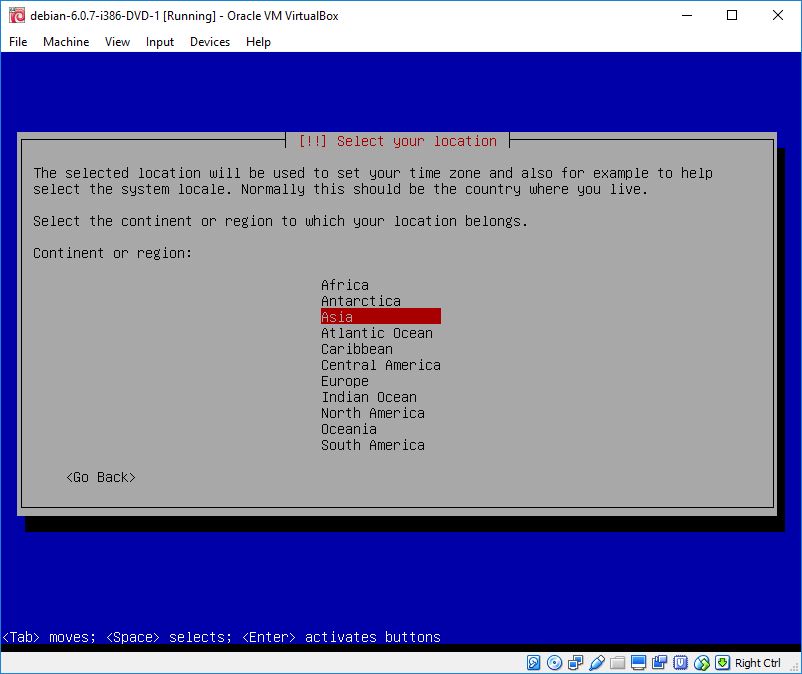The width and height of the screenshot is (802, 674).
Task: Select Africa in the region list
Action: 345,285
